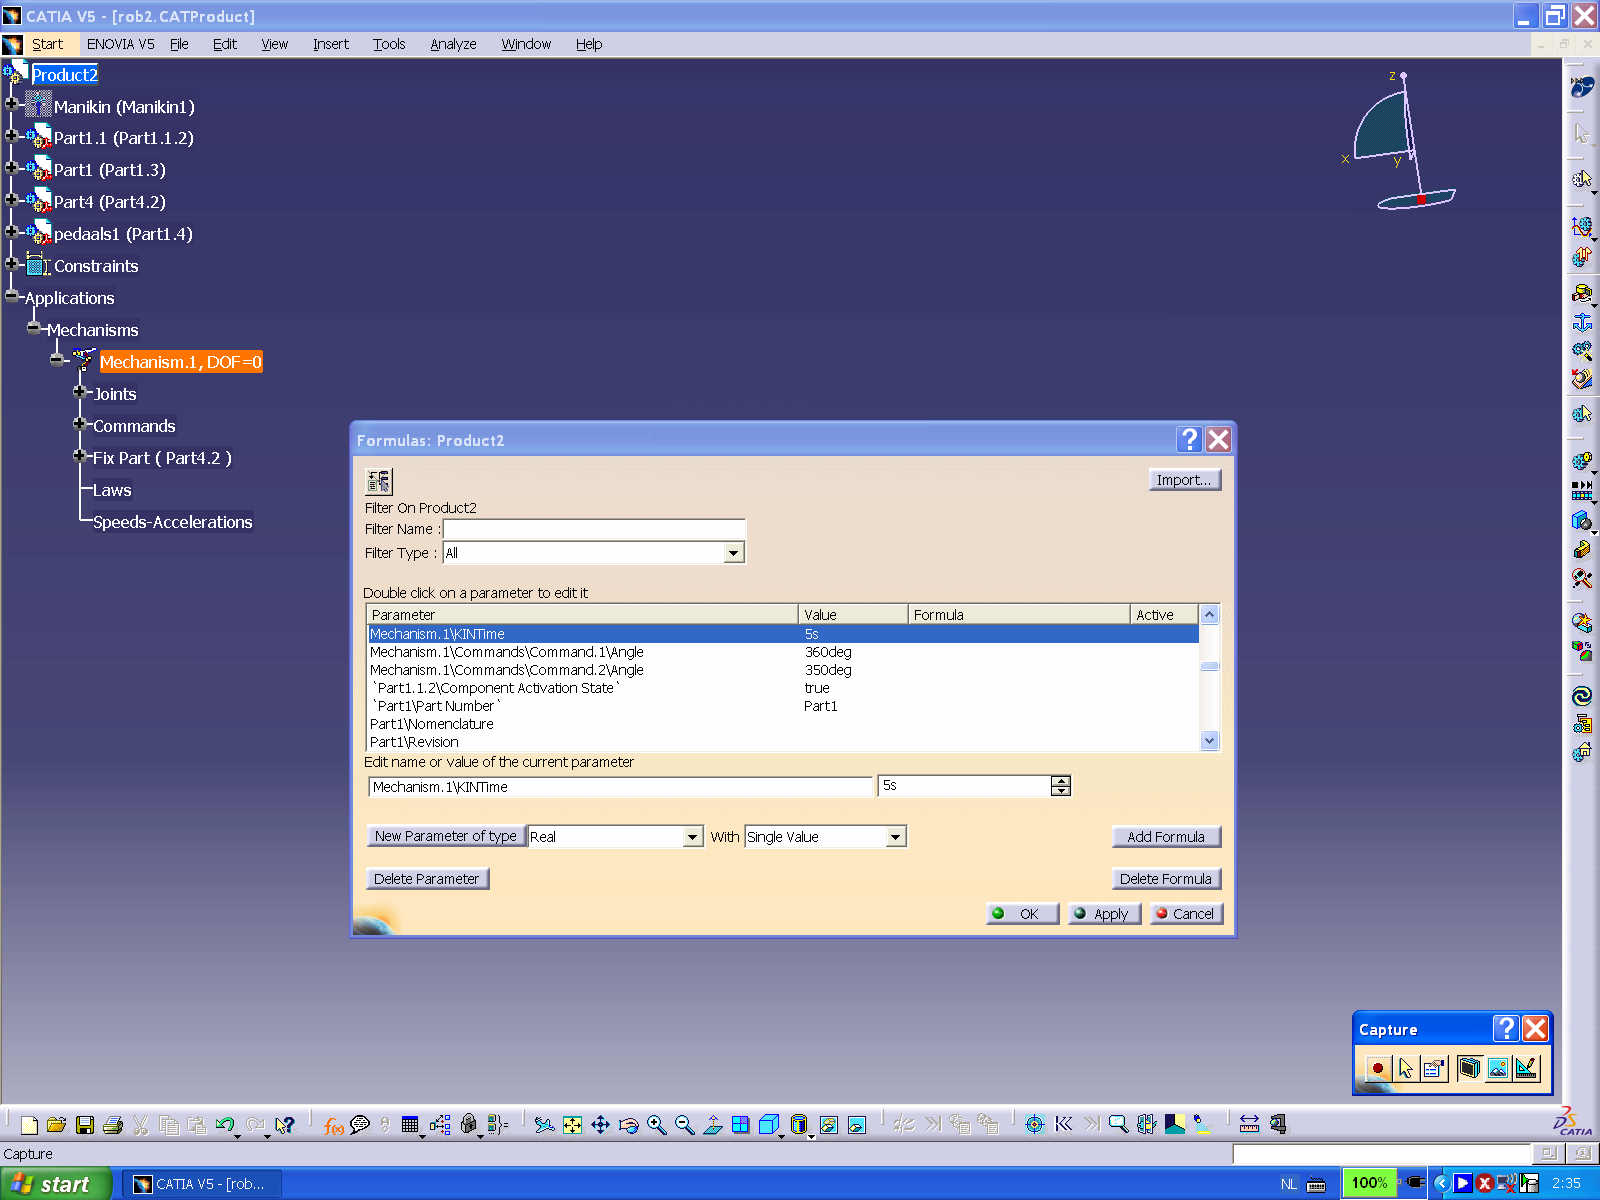1600x1200 pixels.
Task: Click the value stepper next to 5s
Action: 1061,786
